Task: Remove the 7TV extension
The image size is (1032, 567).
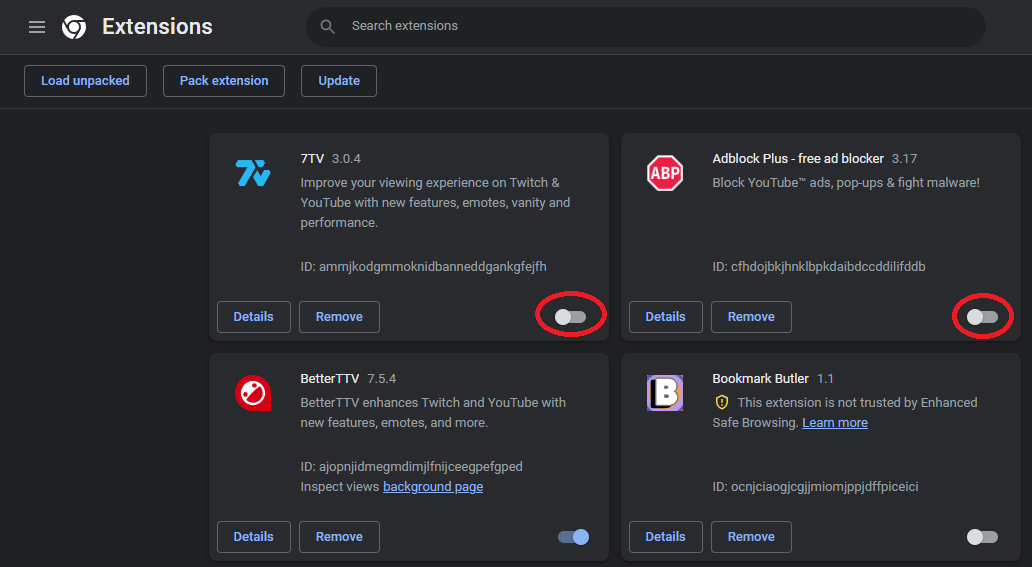Action: coord(339,317)
